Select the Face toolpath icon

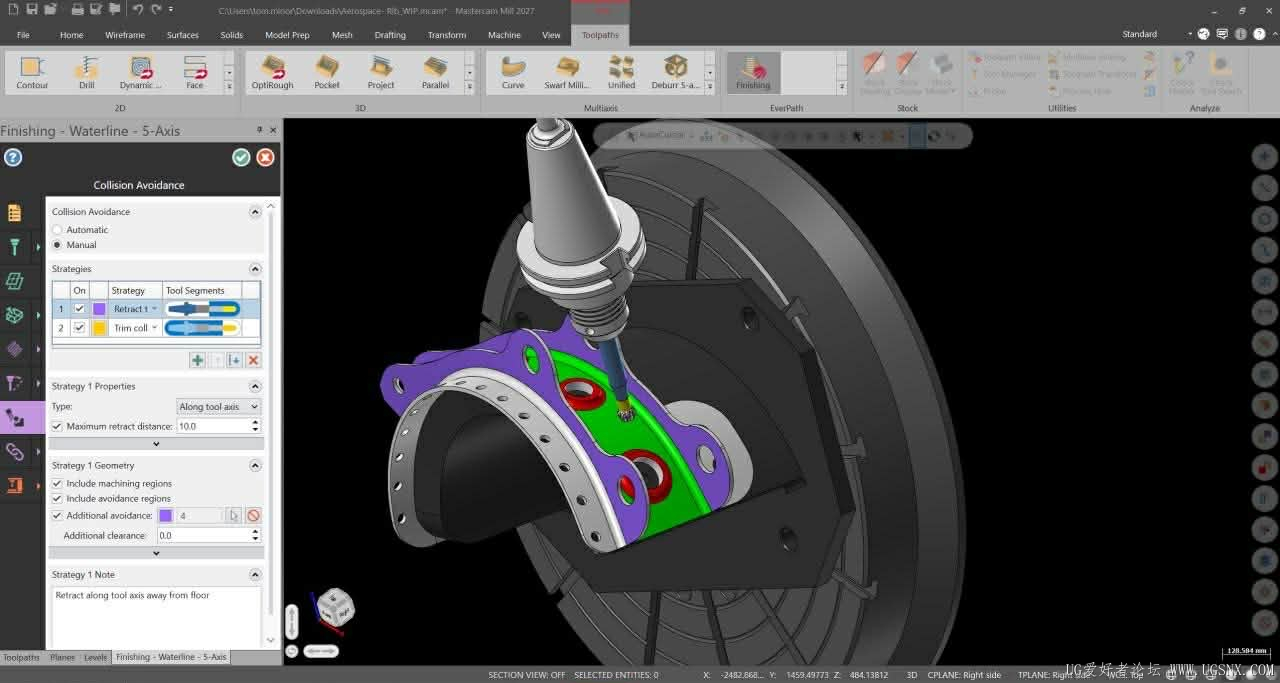click(195, 72)
